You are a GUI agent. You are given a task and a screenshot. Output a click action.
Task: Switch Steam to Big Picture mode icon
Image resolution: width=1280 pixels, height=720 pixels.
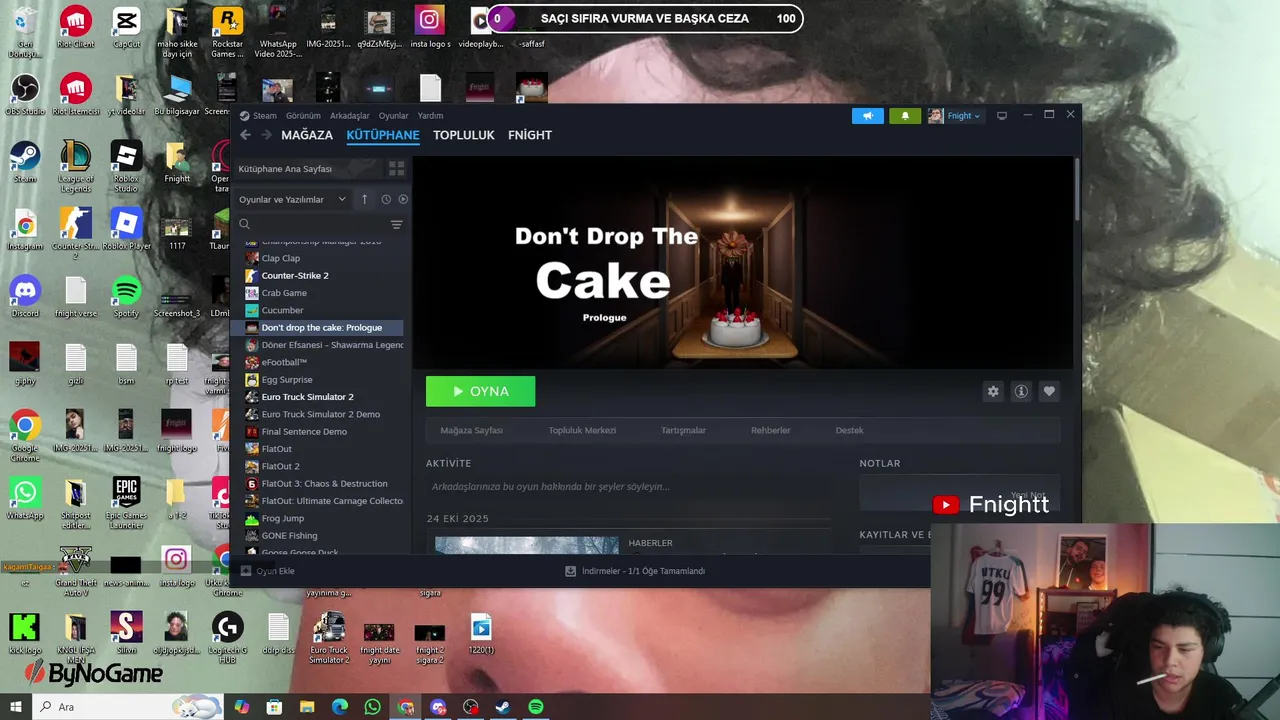click(1002, 116)
